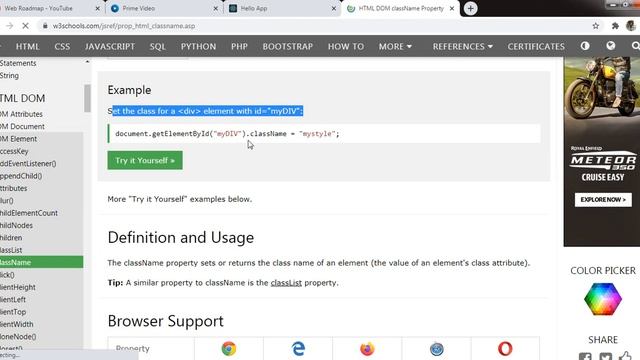Open the color picker hexagon
The width and height of the screenshot is (640, 360).
(603, 299)
